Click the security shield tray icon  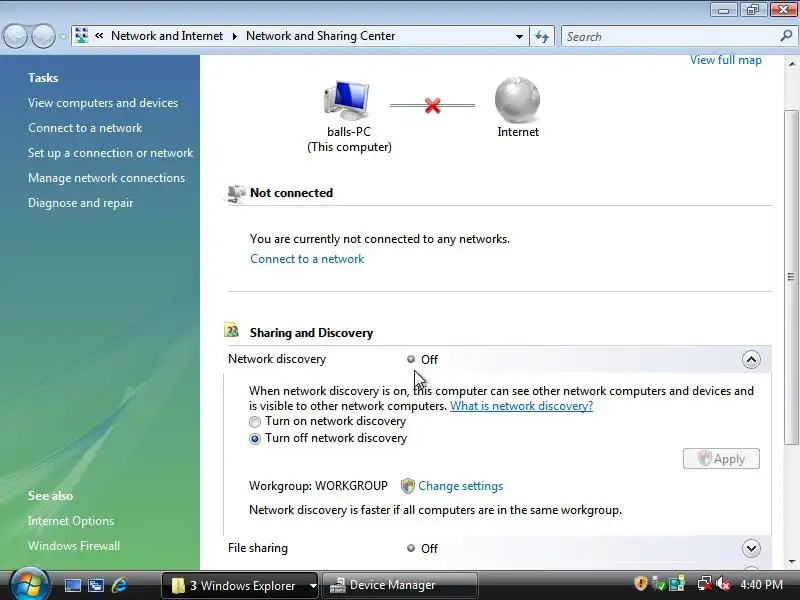point(640,583)
